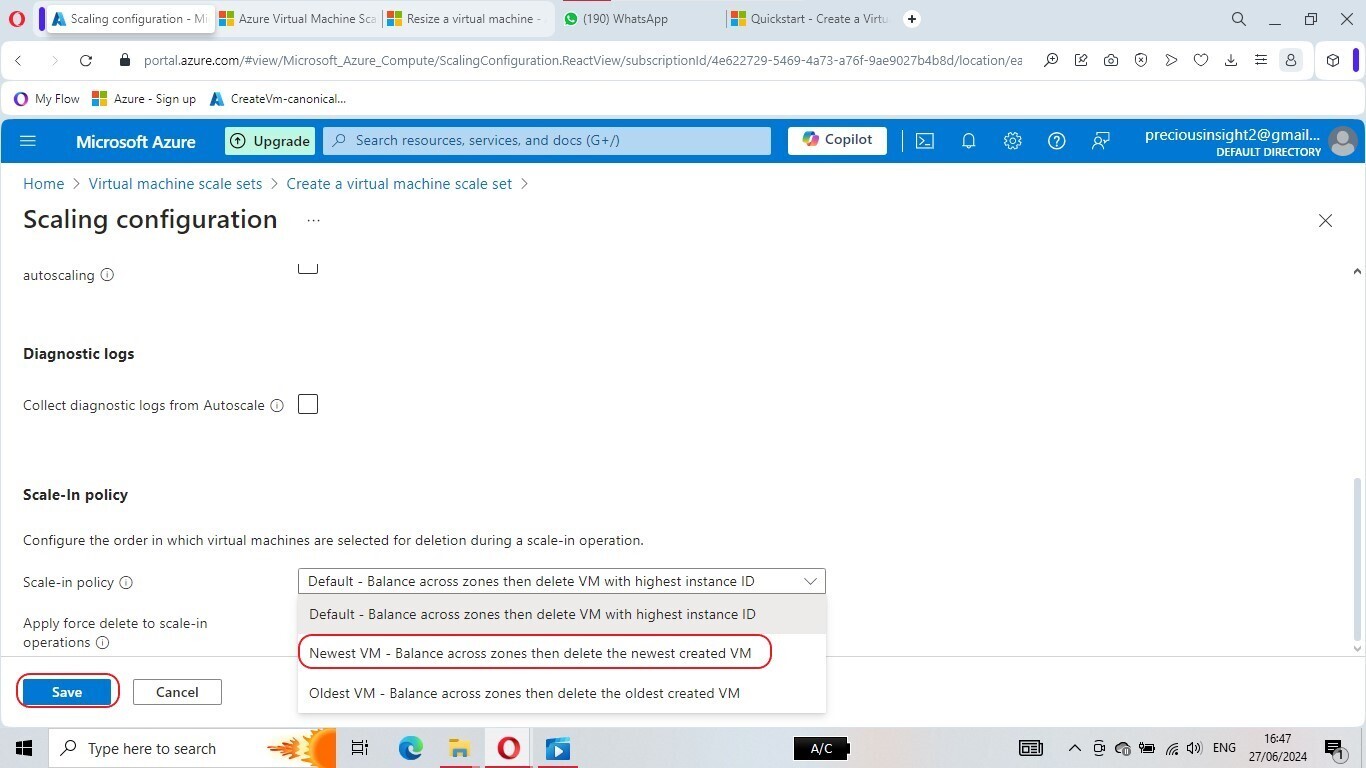Viewport: 1366px width, 768px height.
Task: Search tabs using the magnifier icon
Action: click(x=1239, y=19)
